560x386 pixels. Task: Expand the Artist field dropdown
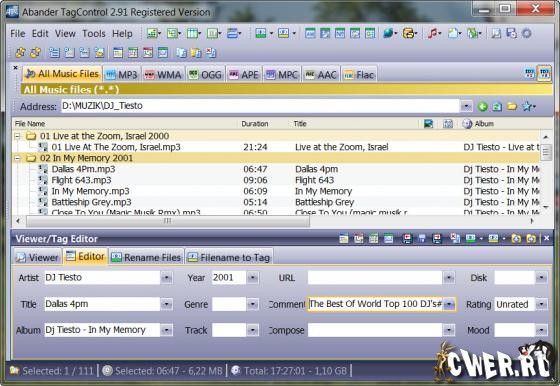coord(166,277)
